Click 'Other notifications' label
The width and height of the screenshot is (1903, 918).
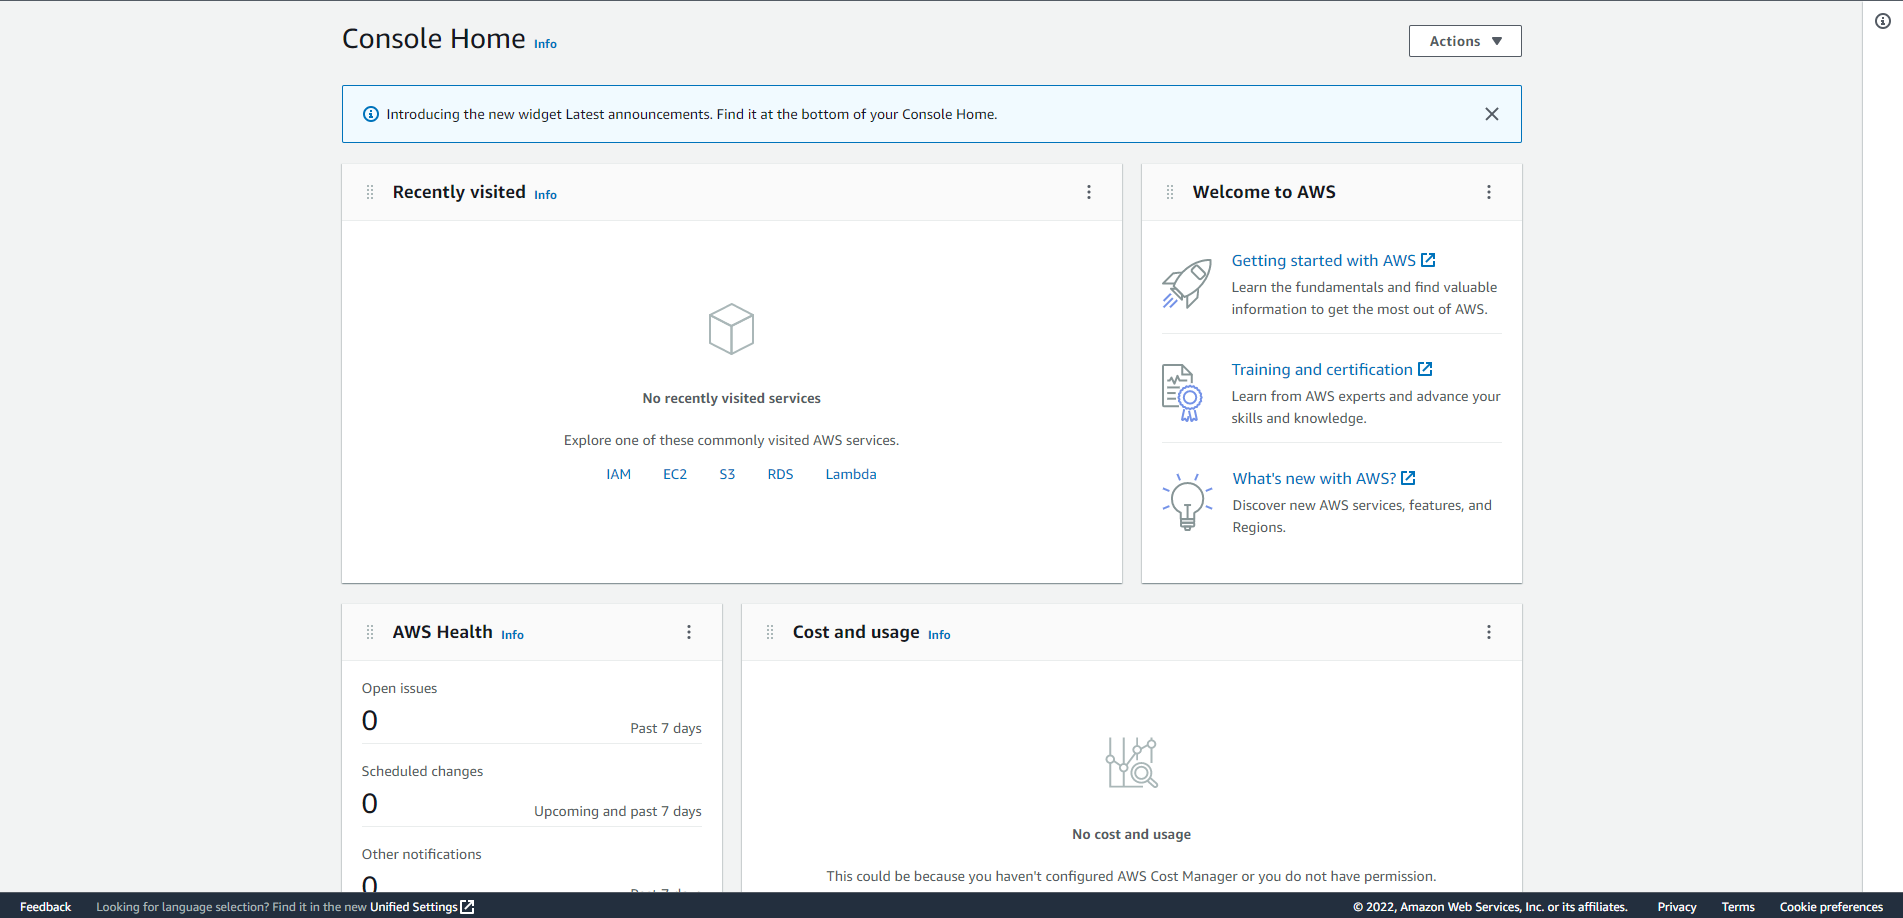pyautogui.click(x=421, y=854)
